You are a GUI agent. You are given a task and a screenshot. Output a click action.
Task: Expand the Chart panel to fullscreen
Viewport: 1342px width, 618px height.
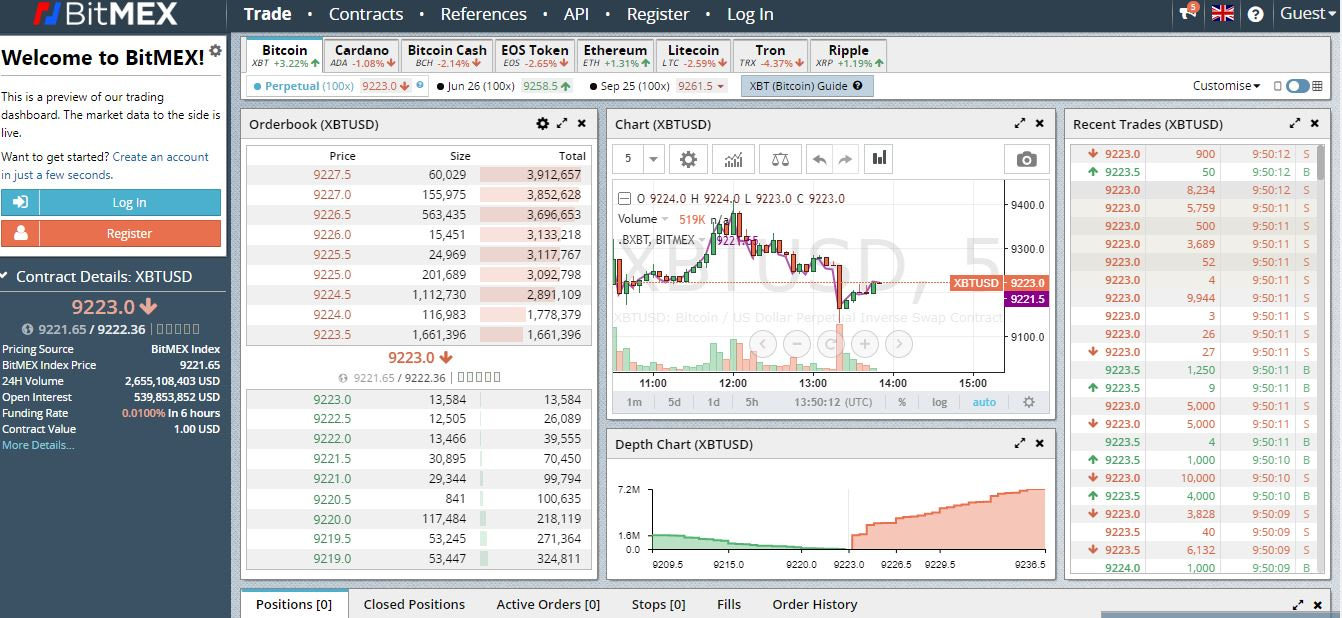pos(1020,124)
